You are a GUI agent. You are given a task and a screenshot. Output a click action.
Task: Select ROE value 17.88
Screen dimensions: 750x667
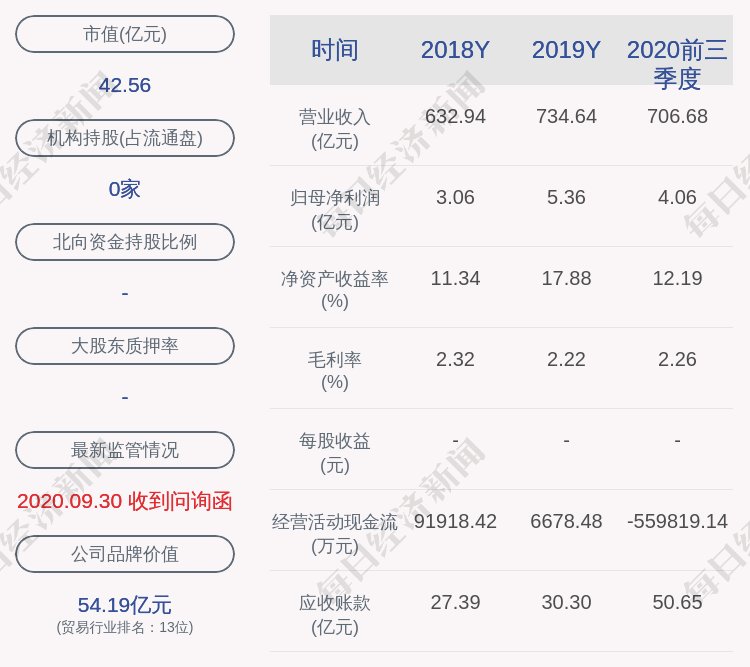tap(566, 278)
